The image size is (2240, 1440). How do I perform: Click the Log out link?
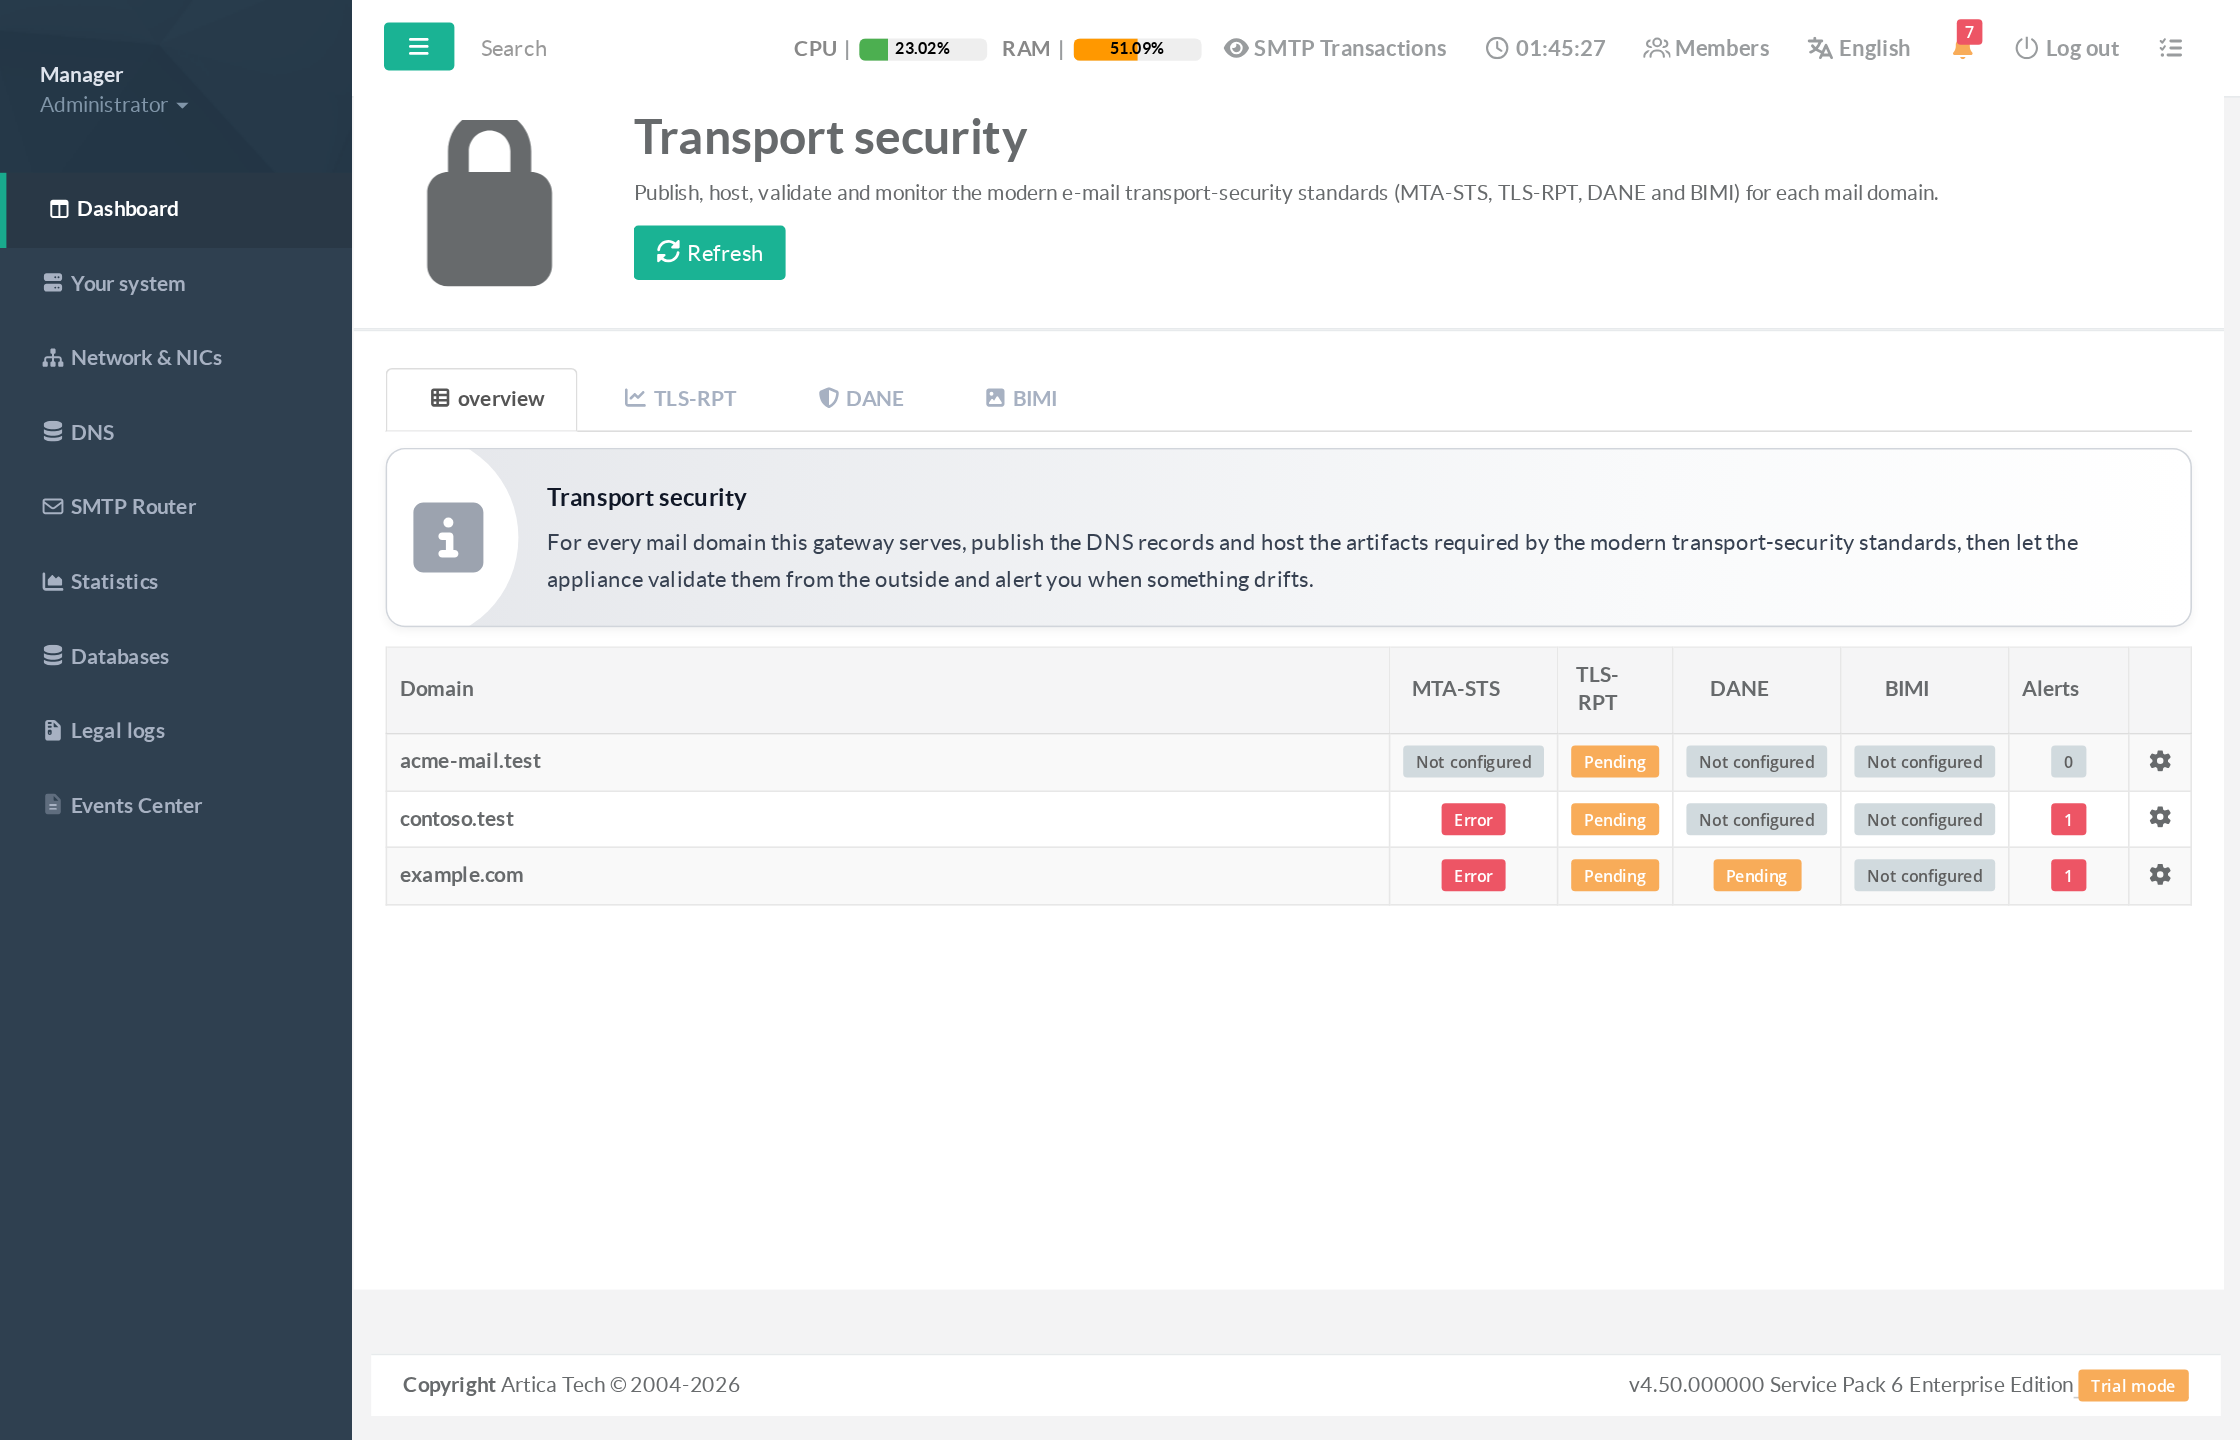2066,48
